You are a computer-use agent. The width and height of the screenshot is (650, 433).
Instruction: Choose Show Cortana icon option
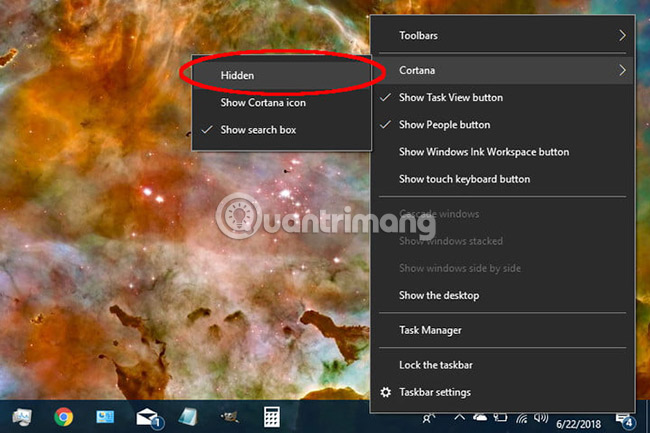(x=281, y=103)
